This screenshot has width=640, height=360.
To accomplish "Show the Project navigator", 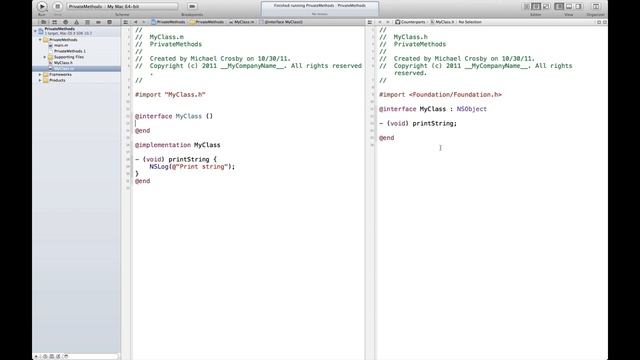I will click(x=43, y=22).
